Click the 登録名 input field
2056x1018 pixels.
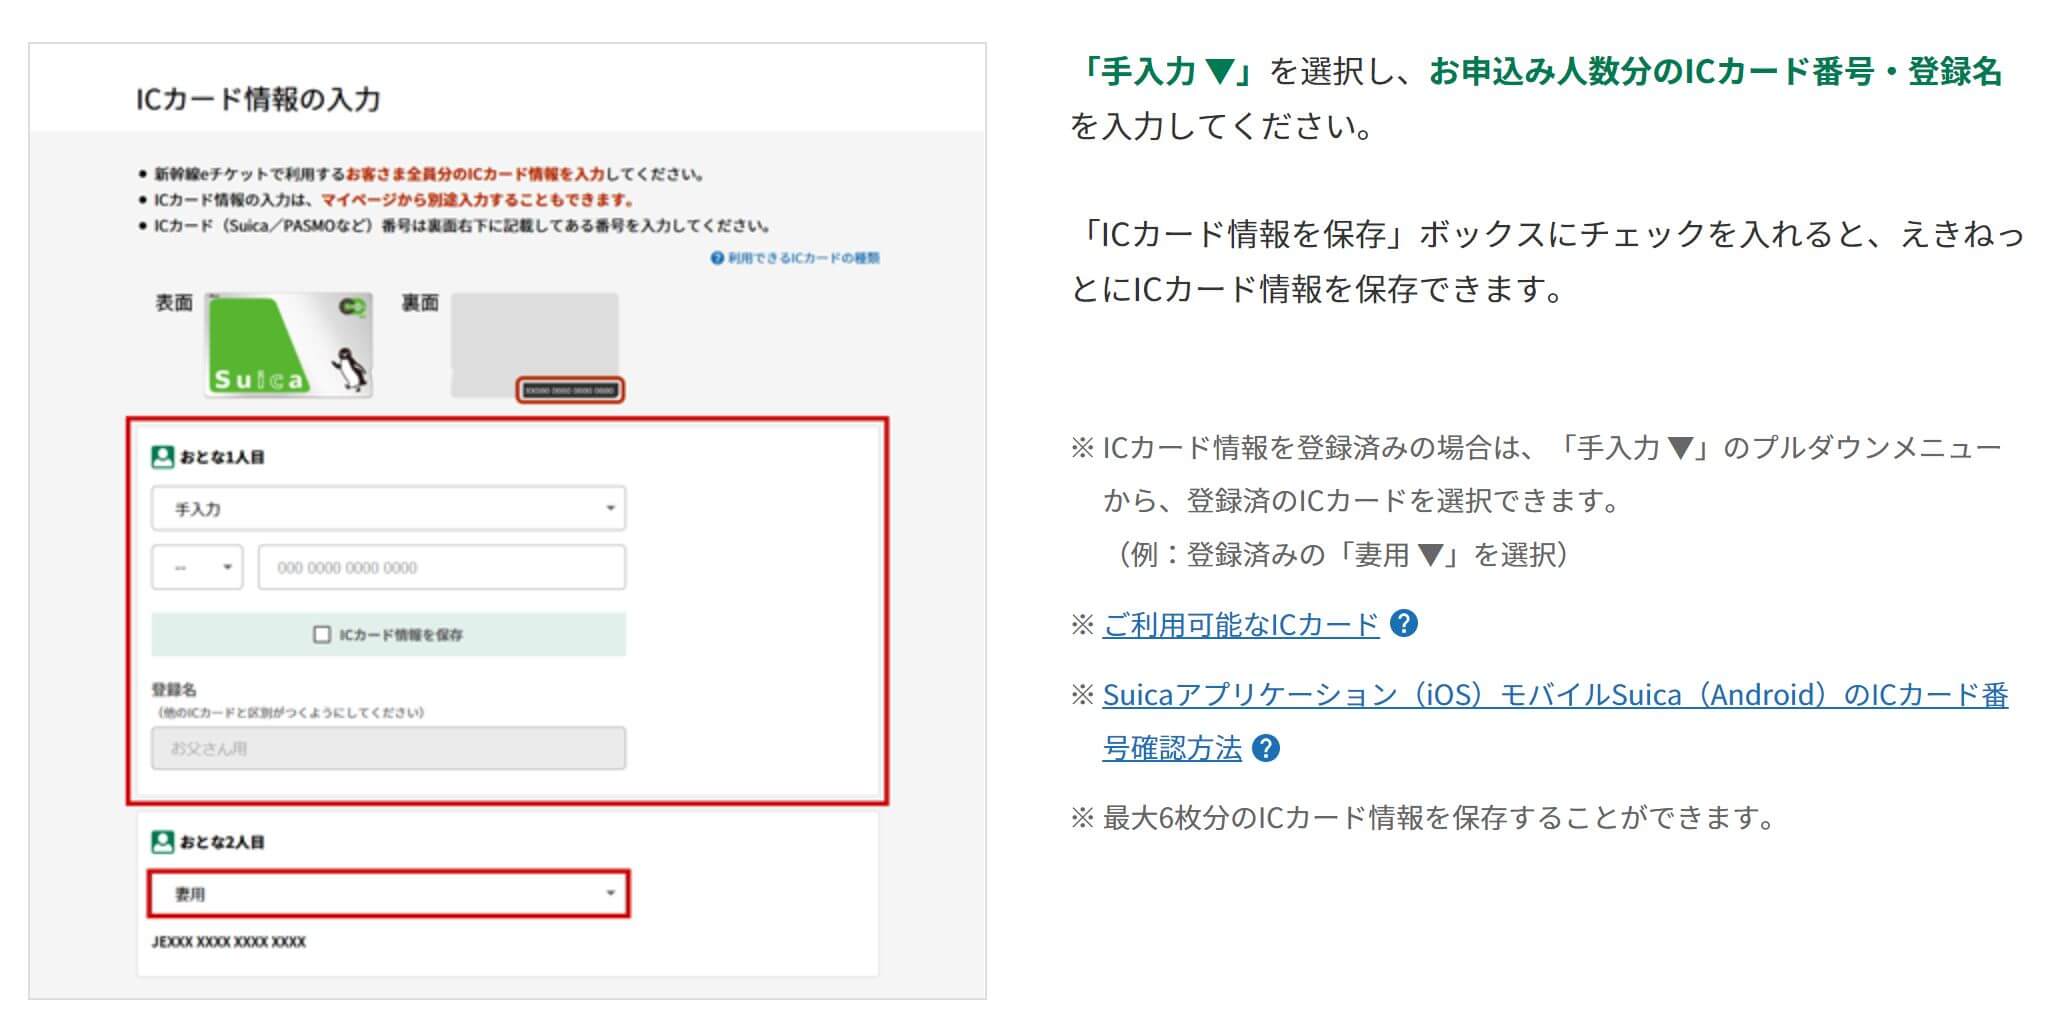click(389, 748)
